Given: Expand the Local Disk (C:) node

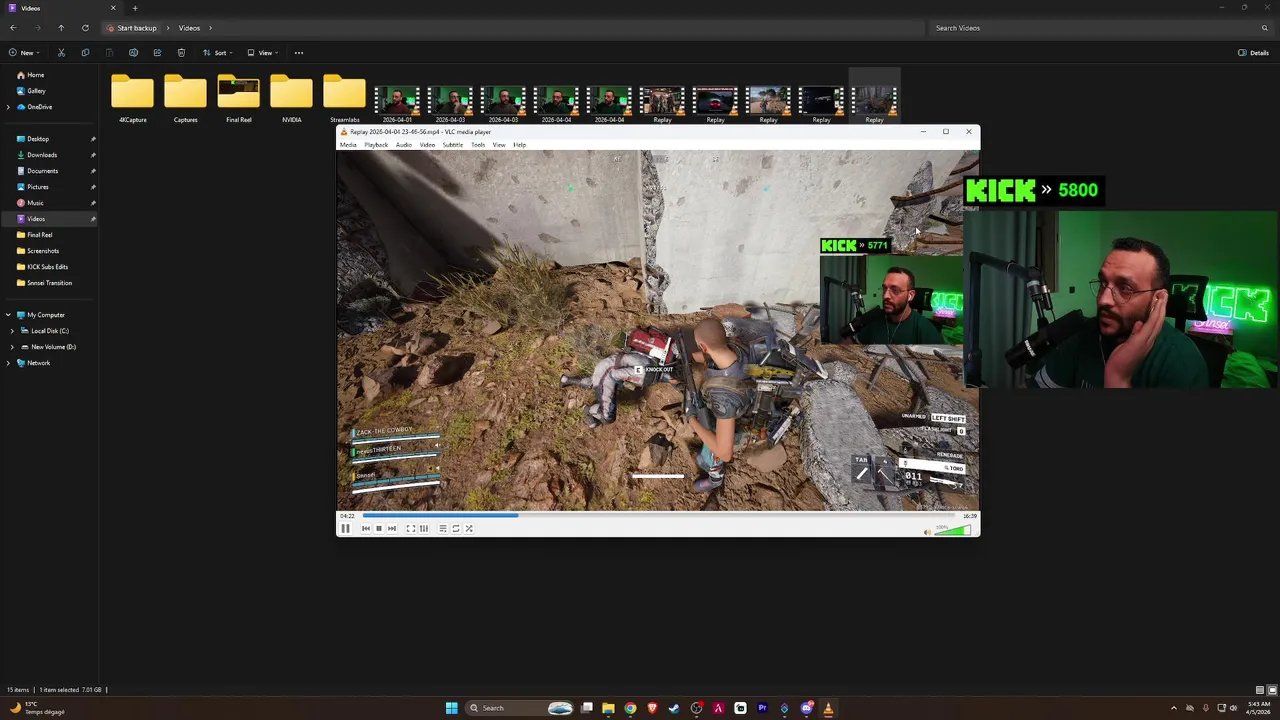Looking at the screenshot, I should click(x=12, y=331).
